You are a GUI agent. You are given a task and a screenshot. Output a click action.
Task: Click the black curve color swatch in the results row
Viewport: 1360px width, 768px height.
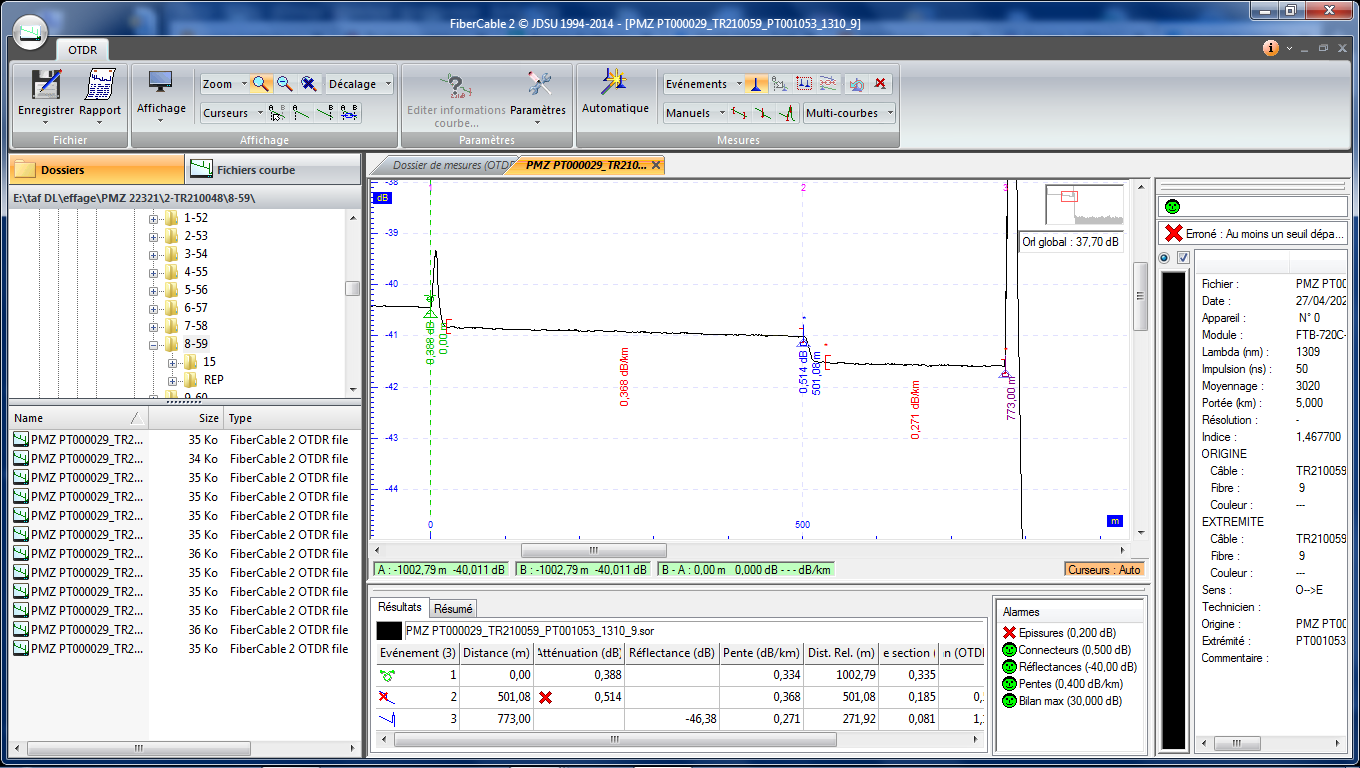click(389, 631)
